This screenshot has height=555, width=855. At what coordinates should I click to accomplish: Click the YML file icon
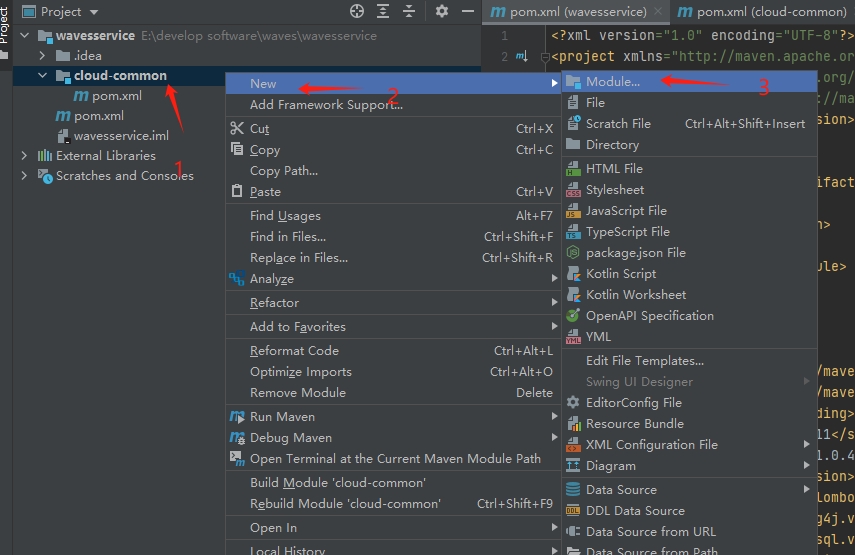[573, 336]
